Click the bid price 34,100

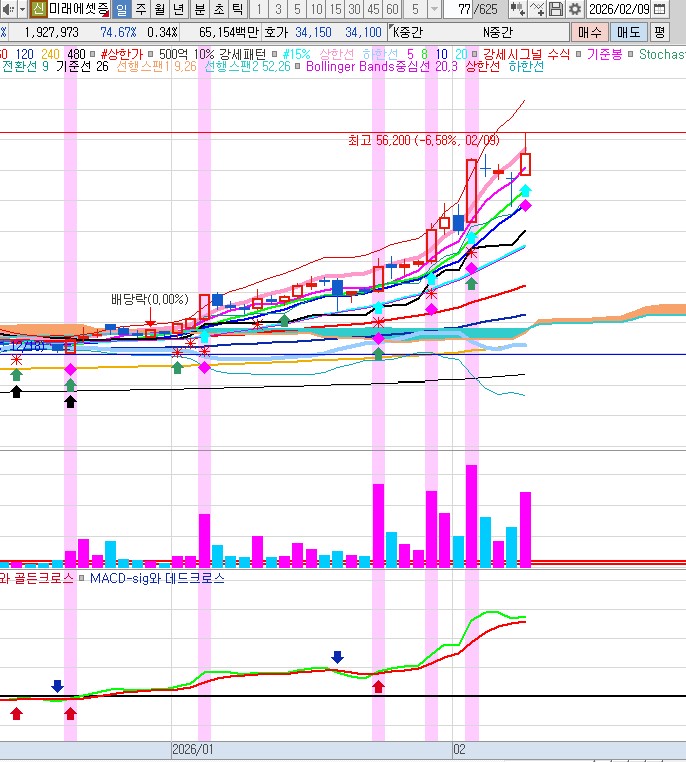[x=363, y=33]
